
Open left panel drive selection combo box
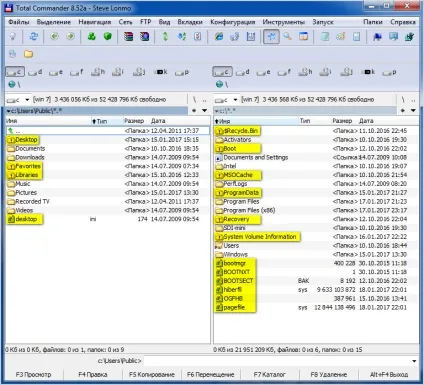click(x=18, y=99)
